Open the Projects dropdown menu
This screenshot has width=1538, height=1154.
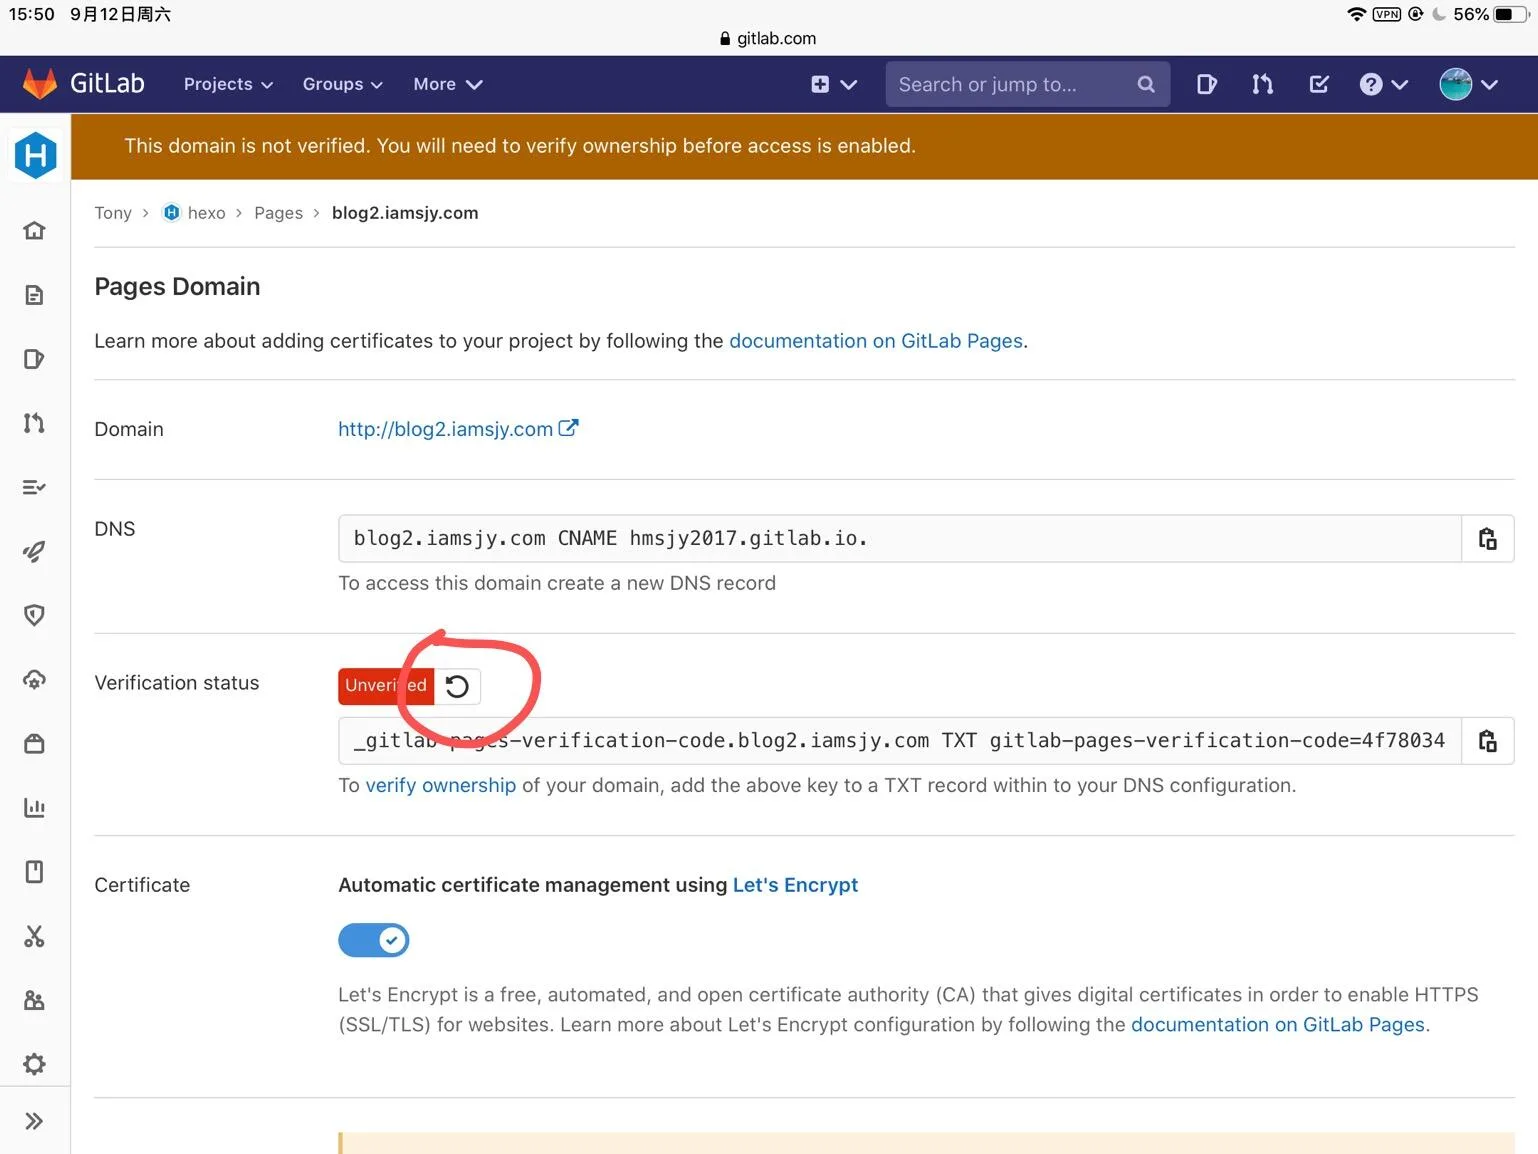[x=228, y=85]
